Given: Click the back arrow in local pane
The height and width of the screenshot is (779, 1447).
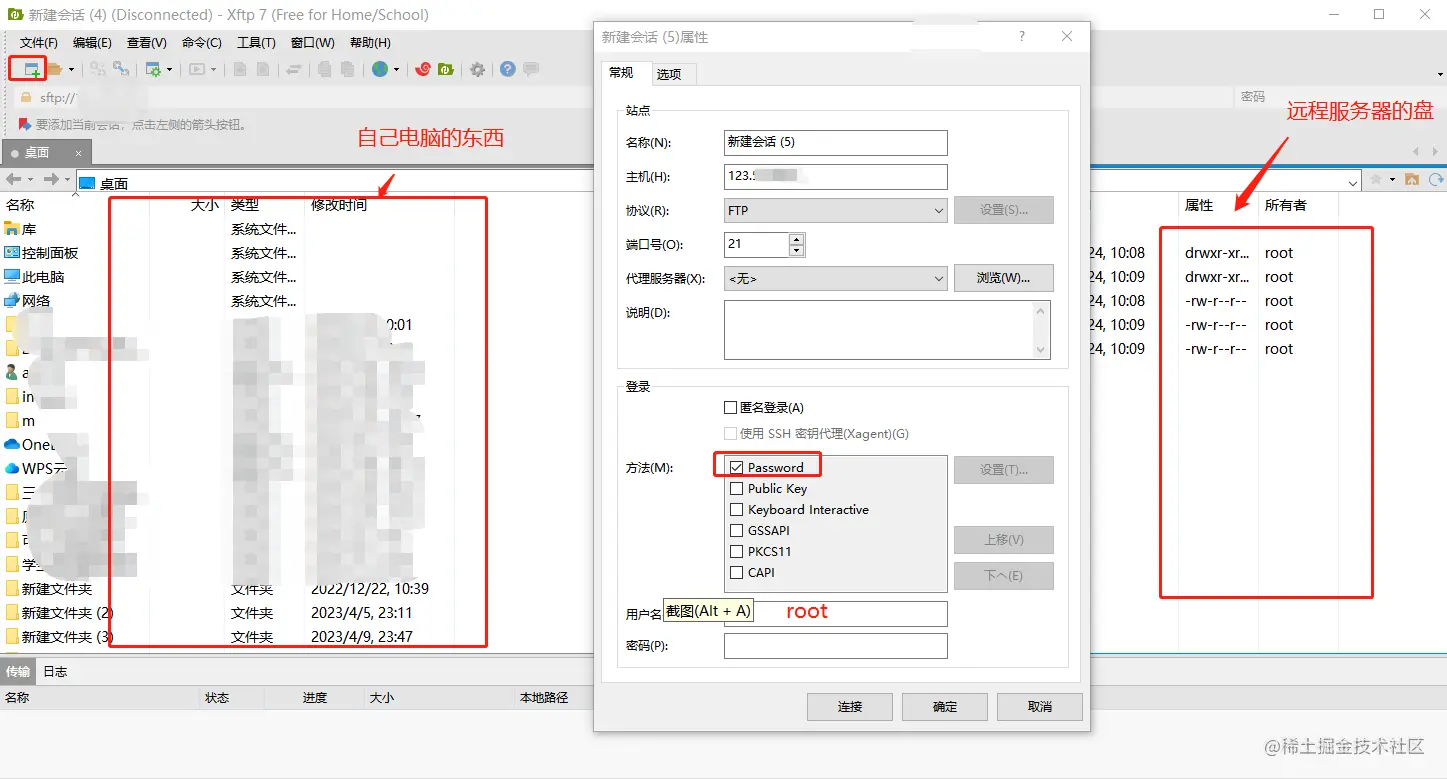Looking at the screenshot, I should click(x=13, y=180).
